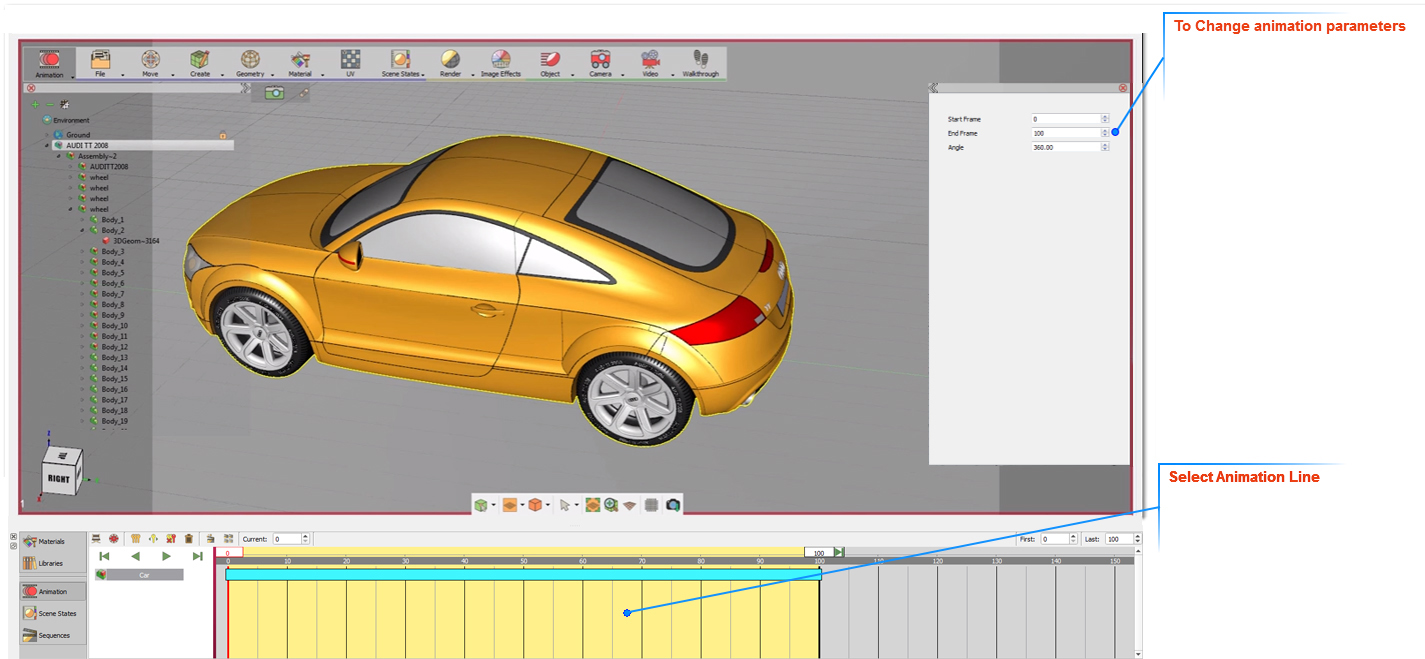The width and height of the screenshot is (1425, 659).
Task: Open the Create toolbar dropdown arrow
Action: 223,74
